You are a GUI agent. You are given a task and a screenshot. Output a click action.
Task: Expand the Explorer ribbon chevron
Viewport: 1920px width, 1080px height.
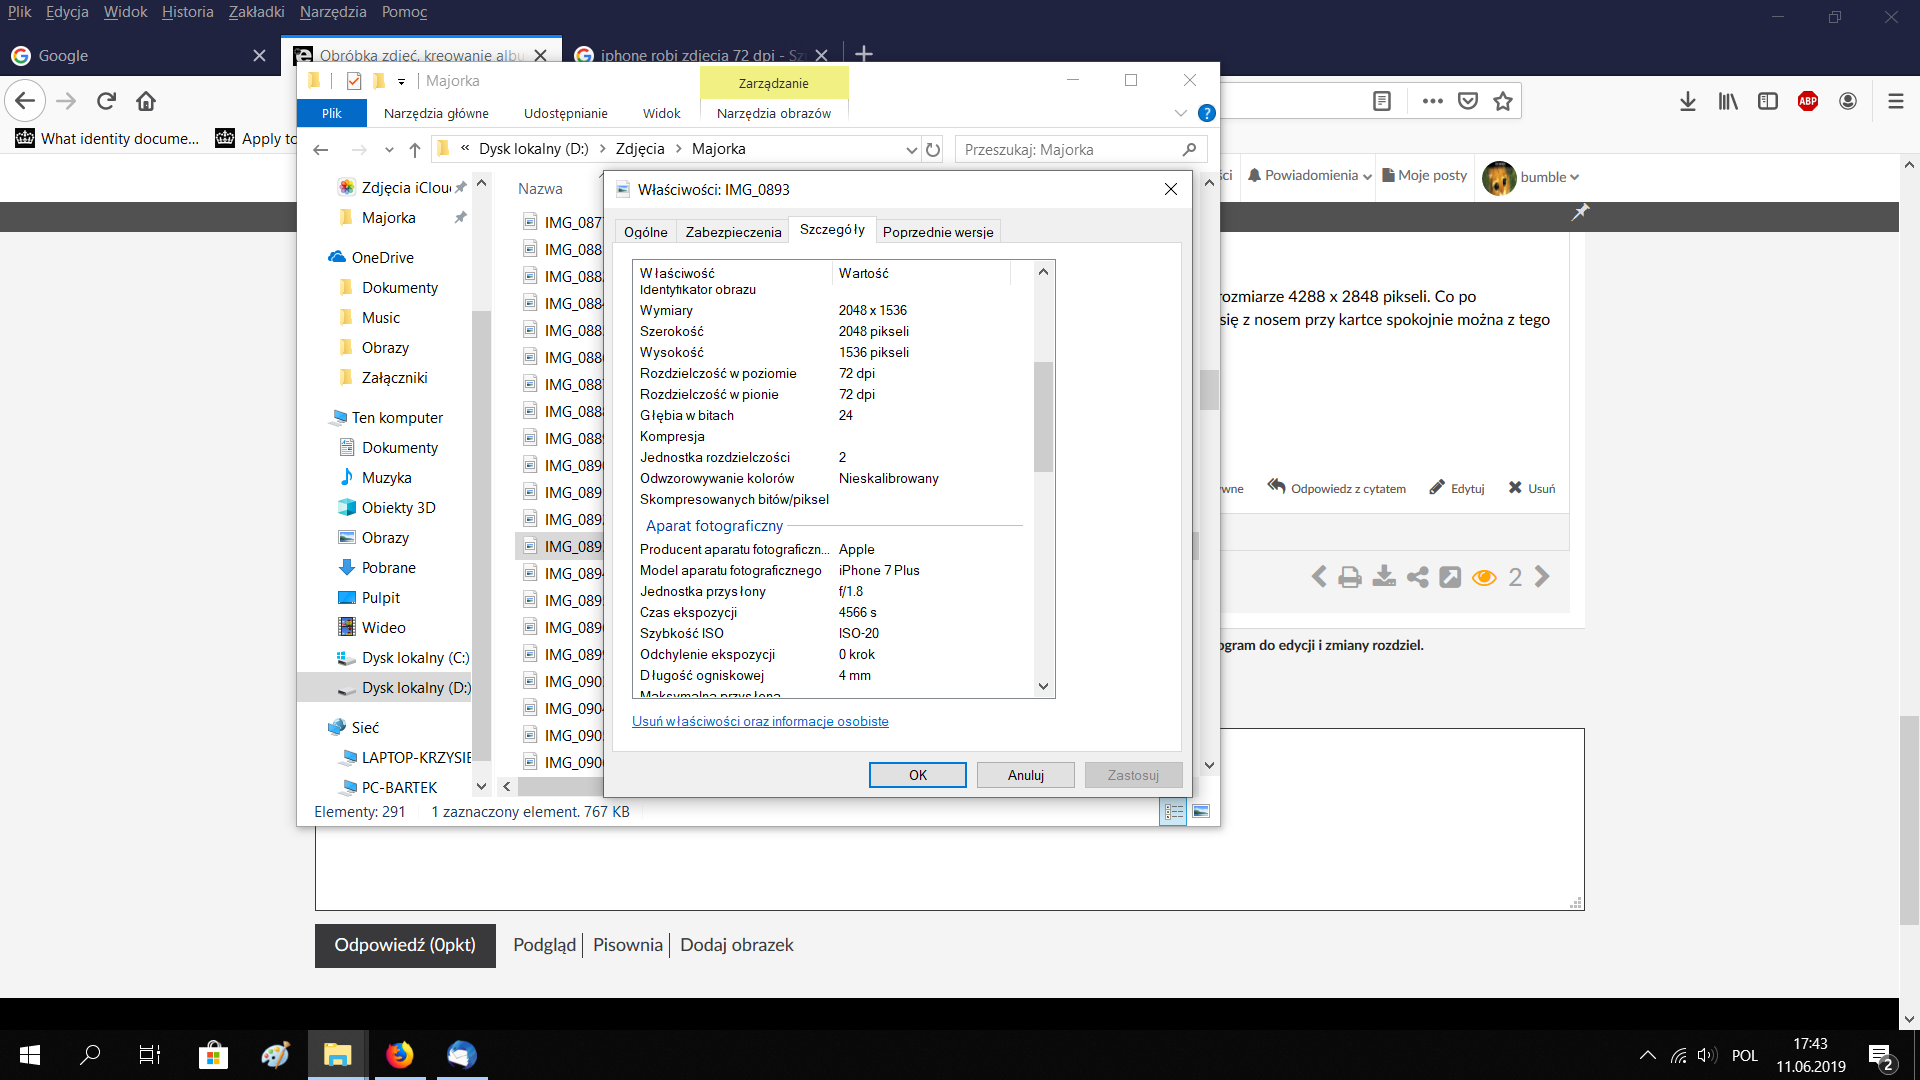1181,113
